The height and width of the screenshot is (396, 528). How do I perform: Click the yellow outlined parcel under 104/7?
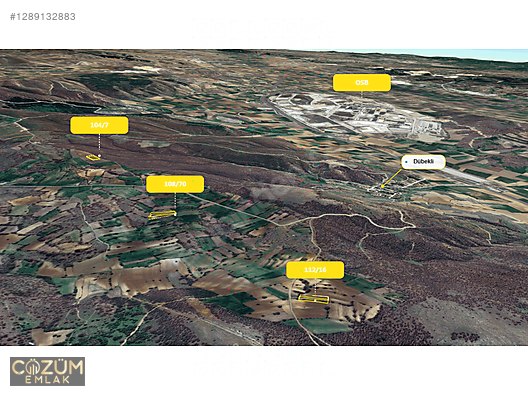[x=93, y=157]
